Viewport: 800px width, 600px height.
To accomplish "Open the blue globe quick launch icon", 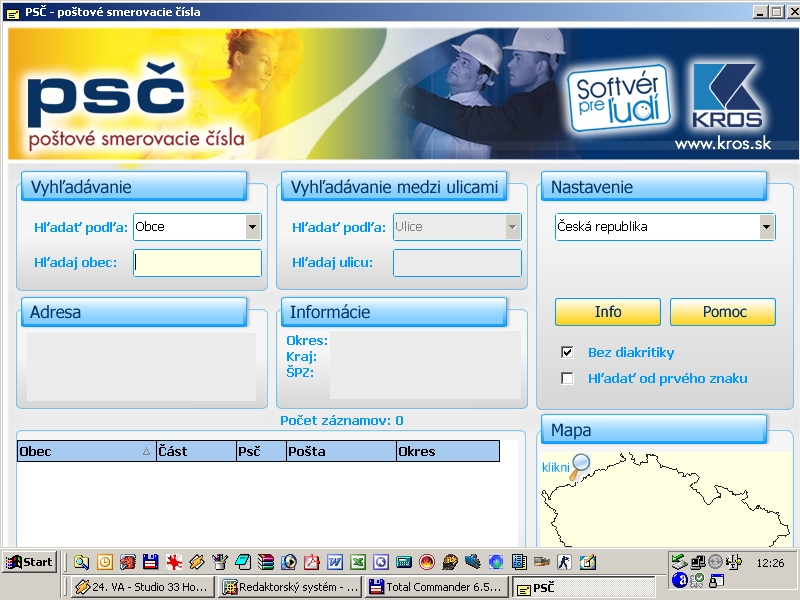I will (x=496, y=562).
